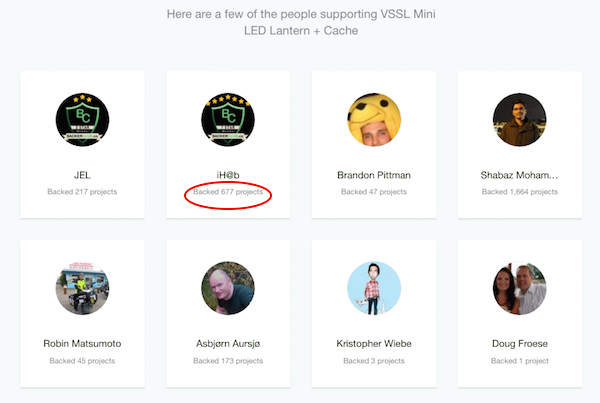Click Shabaz Moham...'s profile photo
The image size is (600, 403).
[x=520, y=120]
